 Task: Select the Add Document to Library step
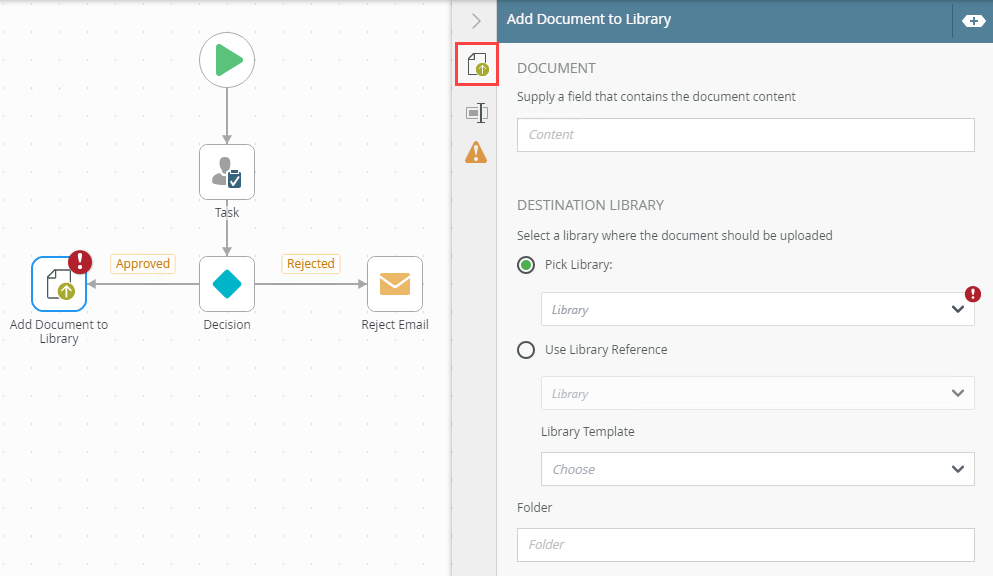[x=59, y=285]
